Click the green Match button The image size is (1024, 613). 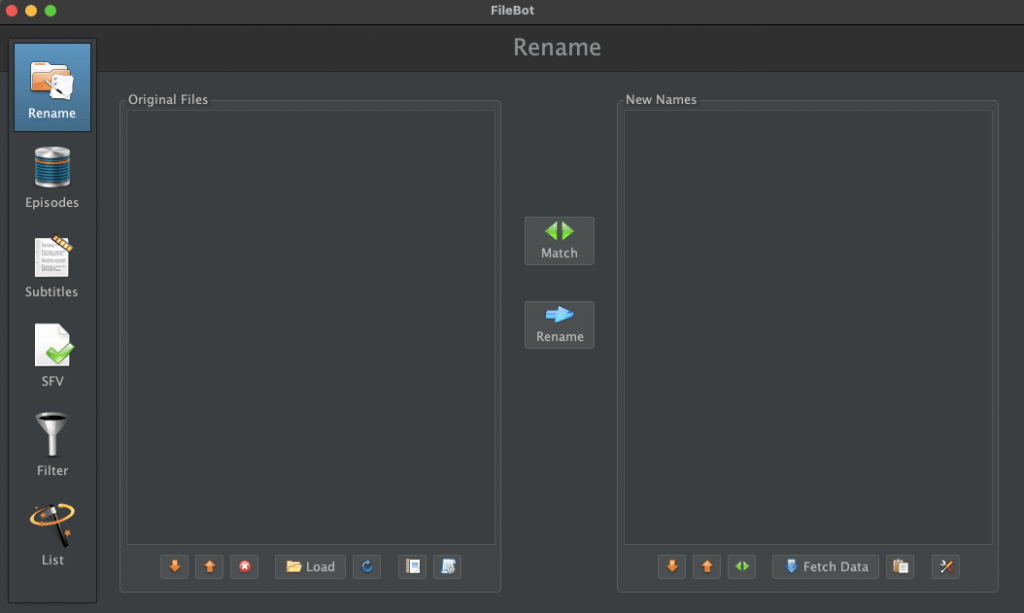pos(559,241)
